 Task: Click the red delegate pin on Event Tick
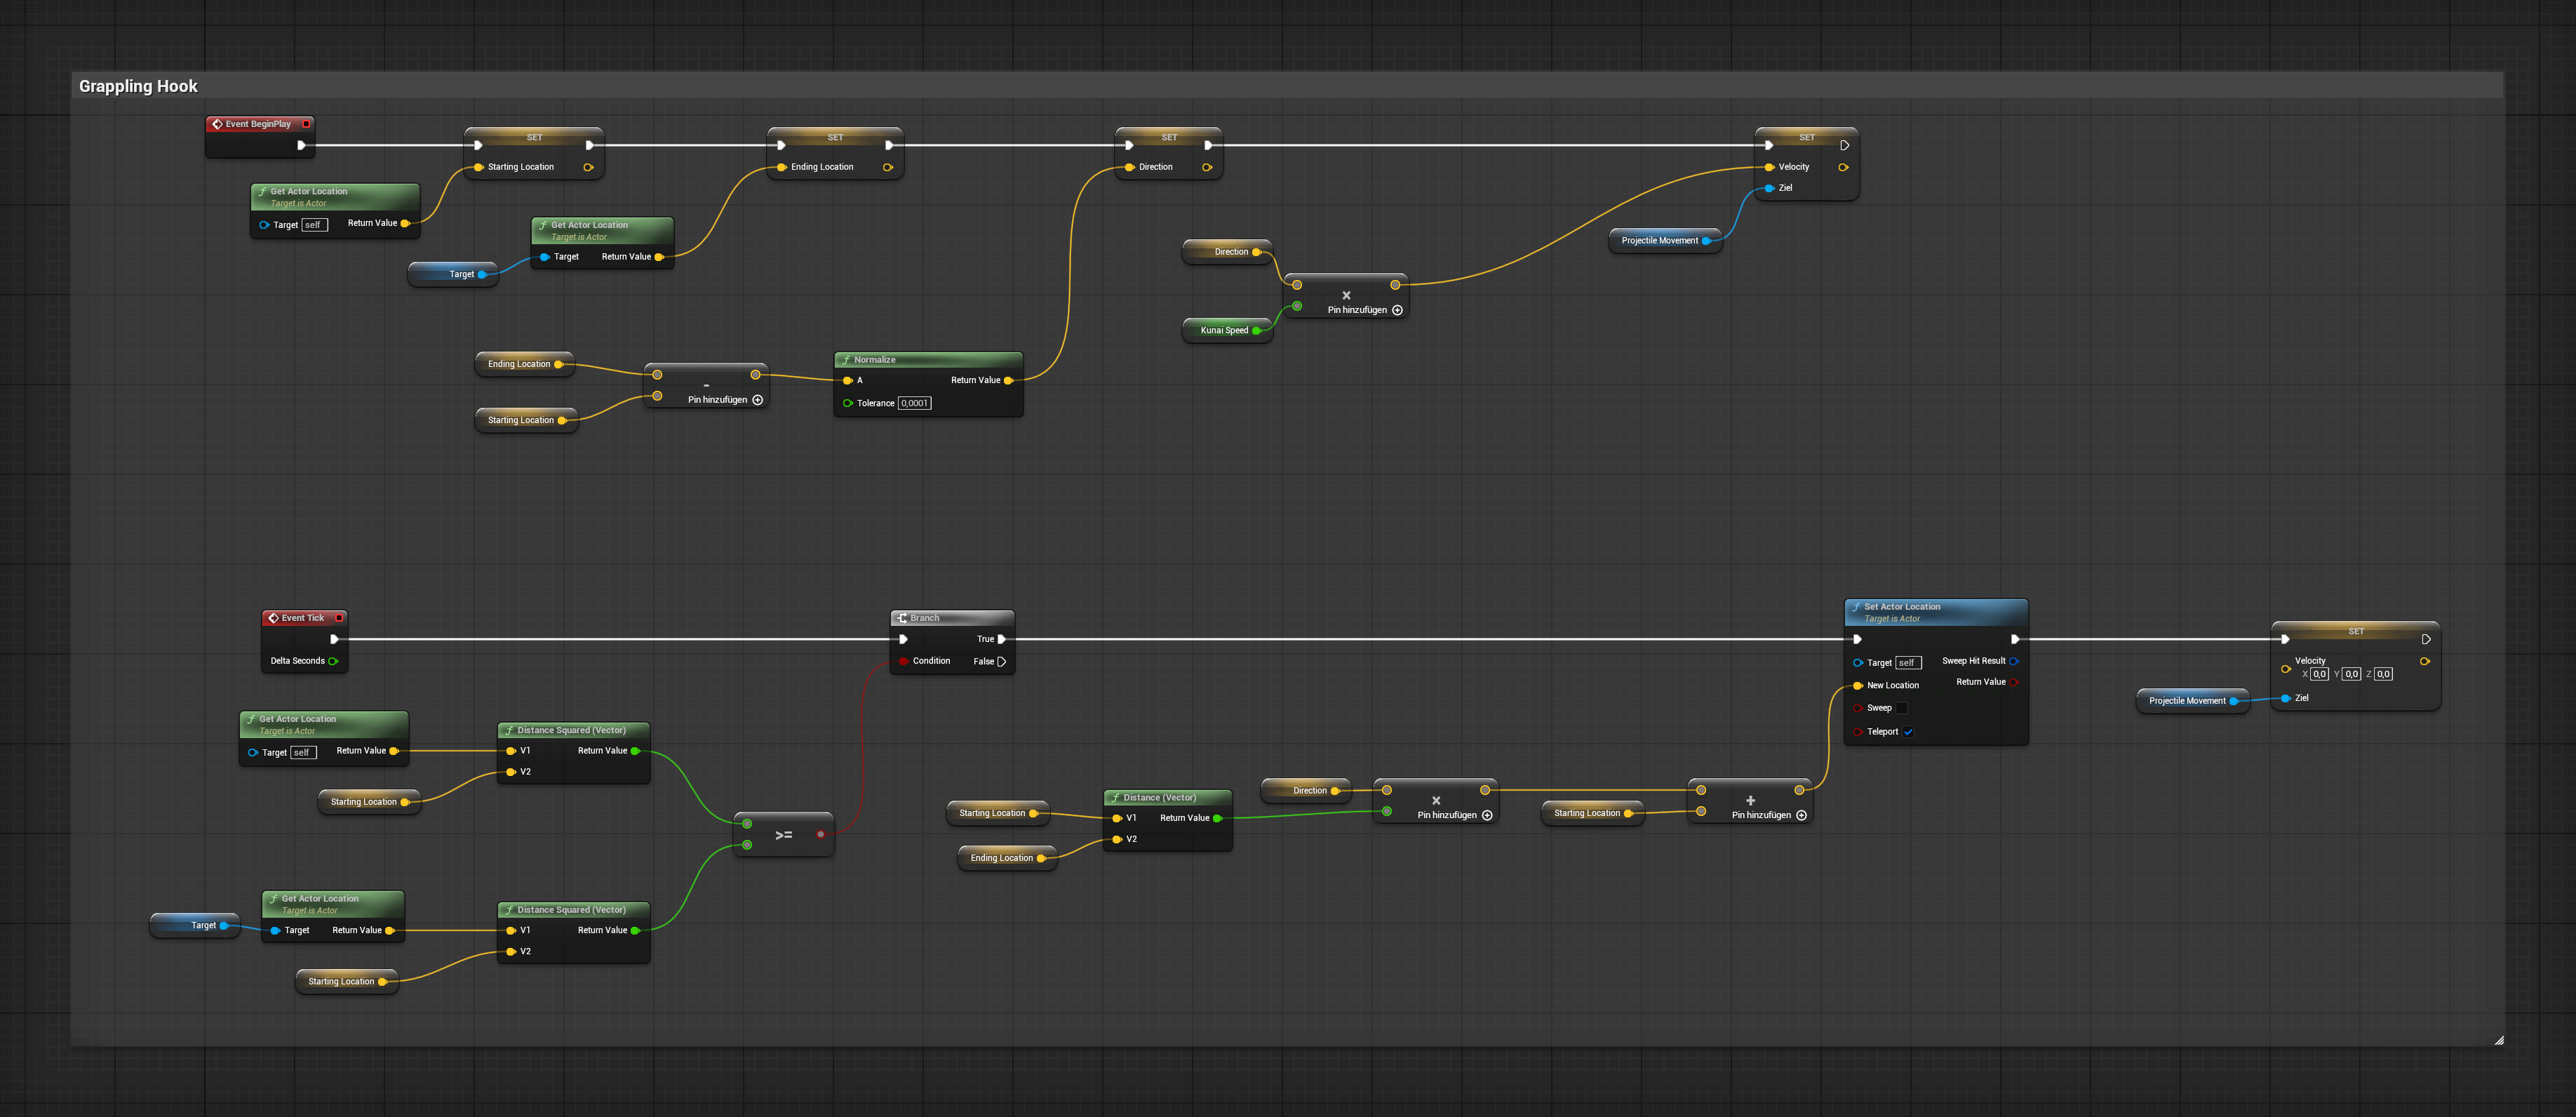[339, 618]
